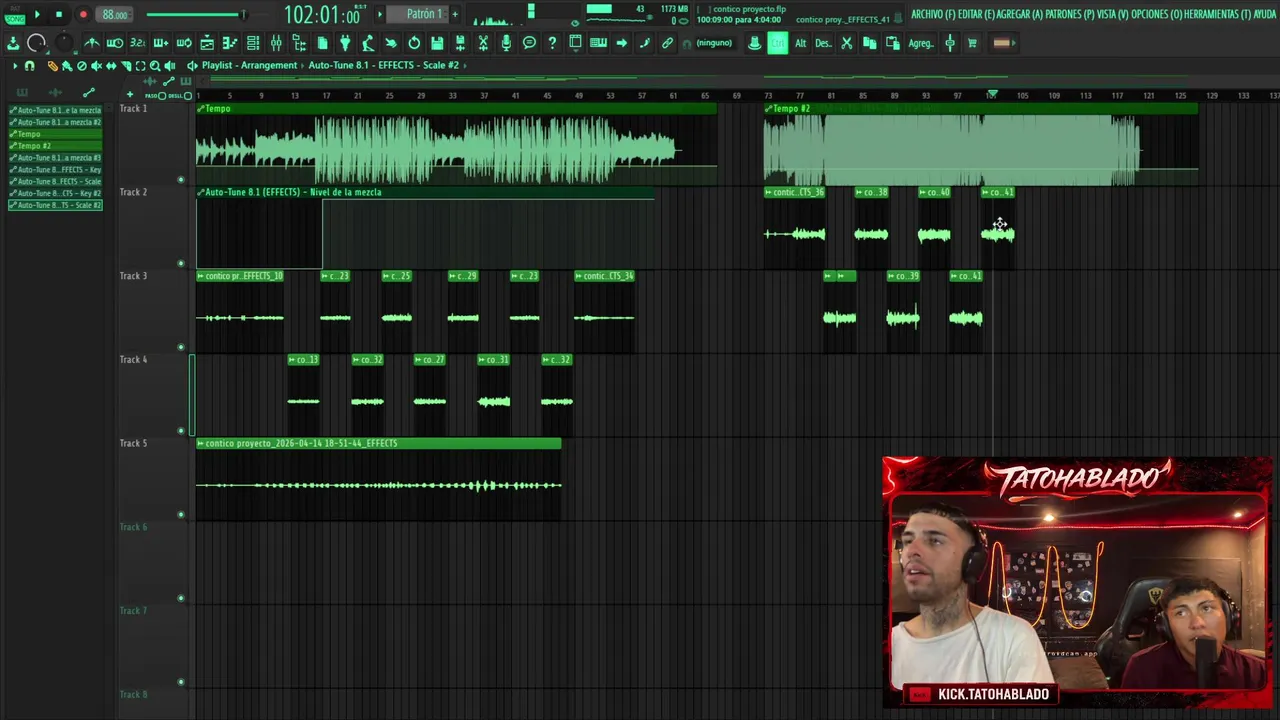Select the Tempo #2 item in picker list
1280x720 pixels.
click(55, 146)
